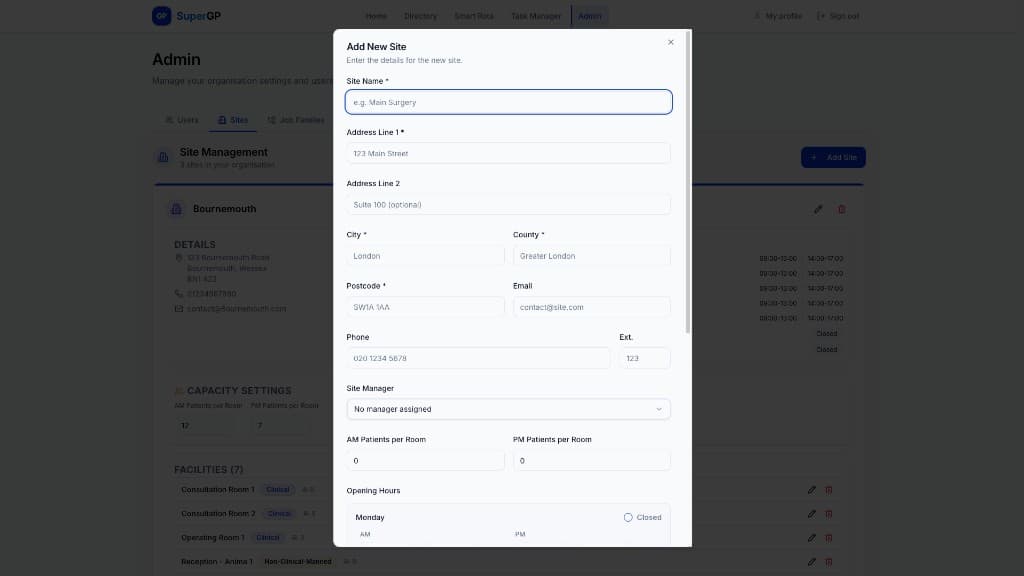This screenshot has width=1024, height=576.
Task: Click the AM Patients per Room field
Action: [x=425, y=460]
